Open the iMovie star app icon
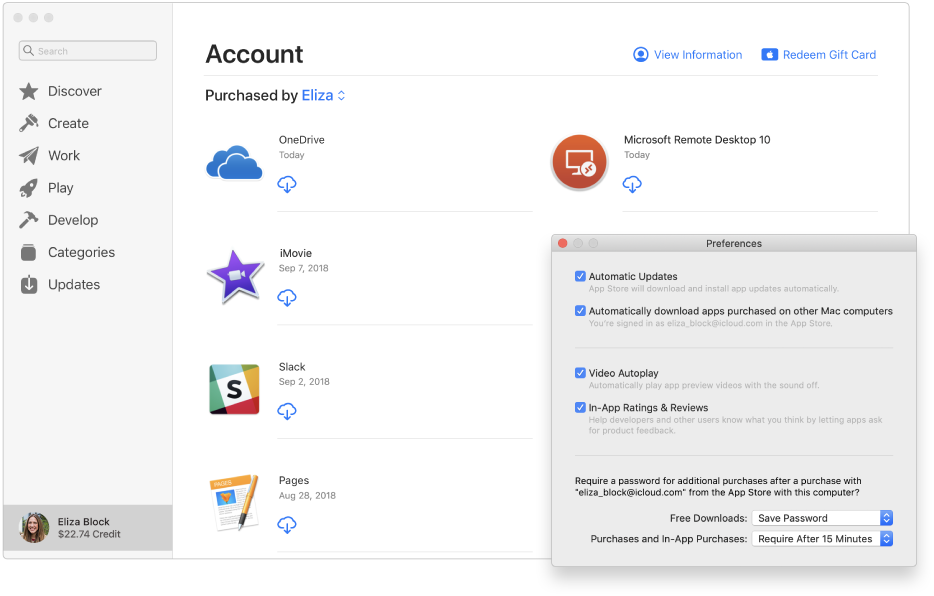934x596 pixels. (235, 276)
